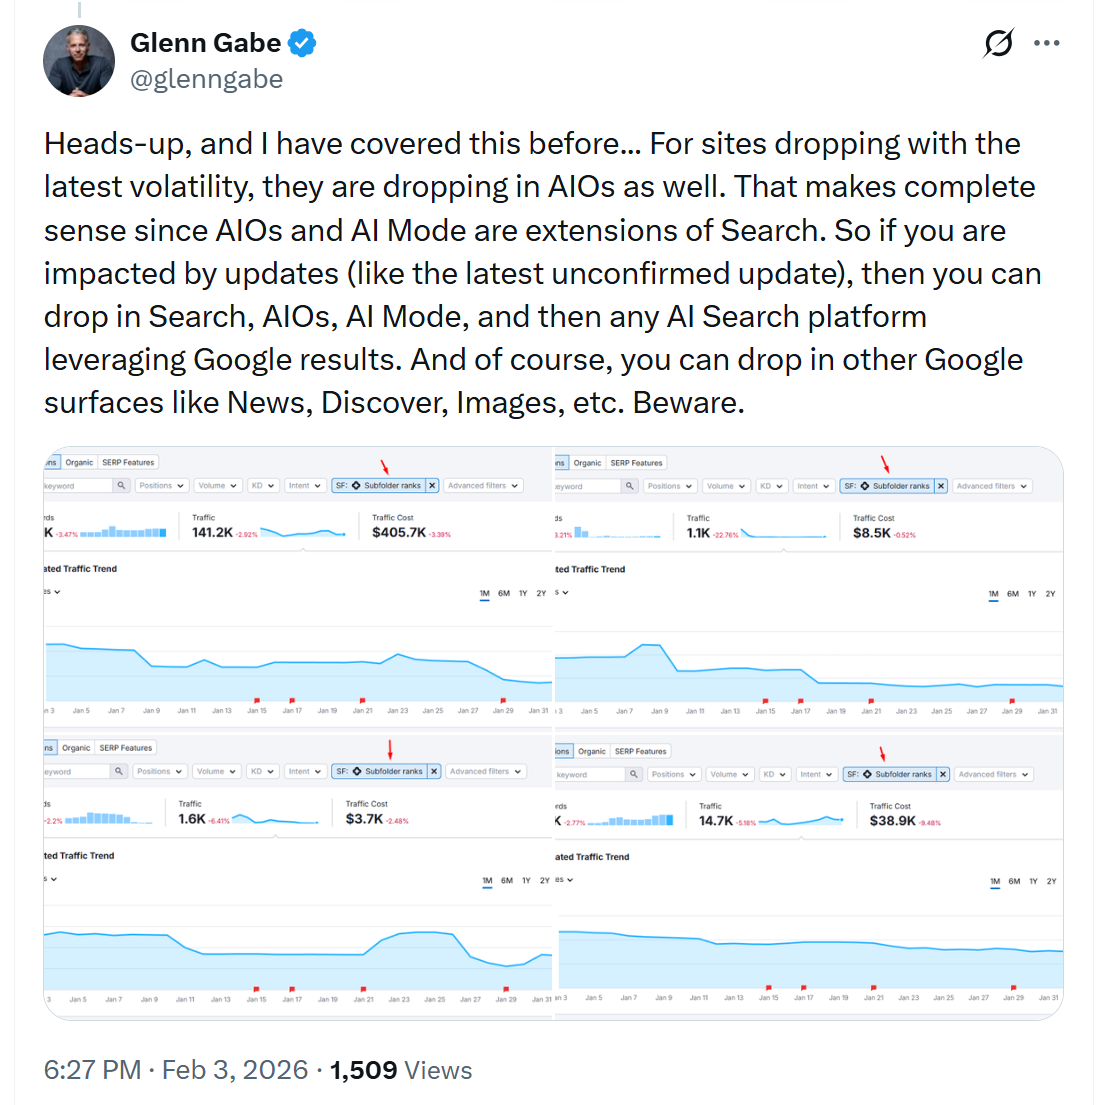Open Glenn Gabe's profile picture
Image resolution: width=1102 pixels, height=1105 pixels.
tap(79, 61)
